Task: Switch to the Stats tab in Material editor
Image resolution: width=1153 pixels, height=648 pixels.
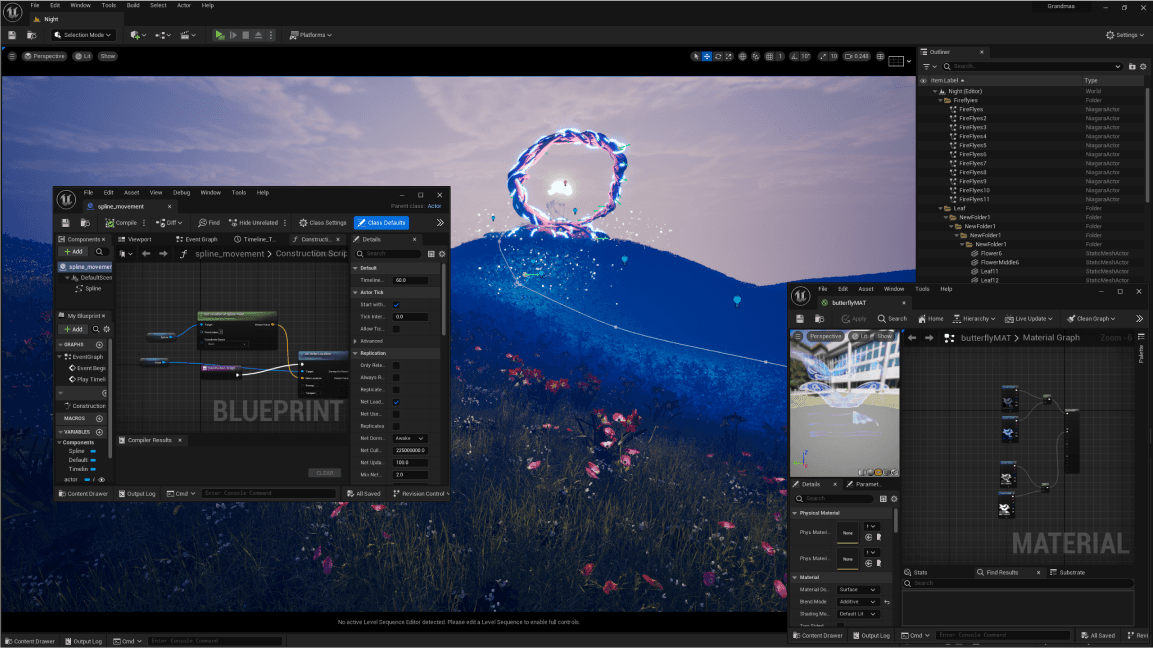Action: pos(915,572)
